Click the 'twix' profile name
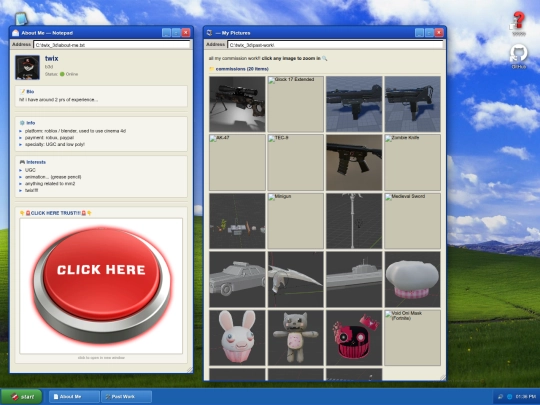Viewport: 540px width, 405px height. point(52,59)
